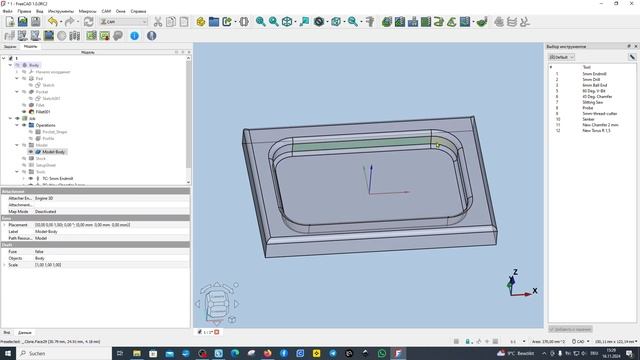The height and width of the screenshot is (360, 640).
Task: Collapse the Body tree node
Action: coord(10,65)
